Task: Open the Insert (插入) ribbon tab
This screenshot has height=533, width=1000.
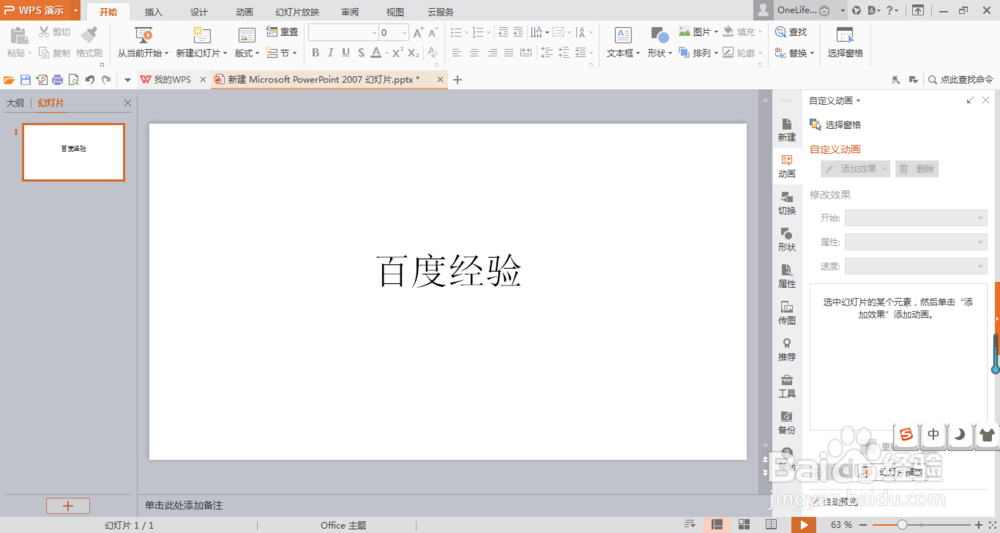Action: 153,11
